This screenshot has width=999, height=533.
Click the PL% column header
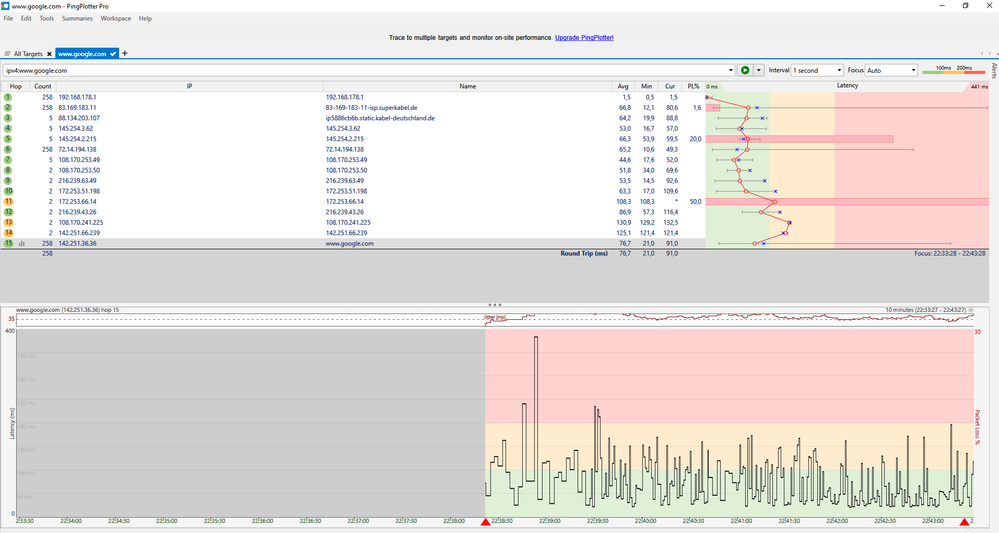[693, 86]
